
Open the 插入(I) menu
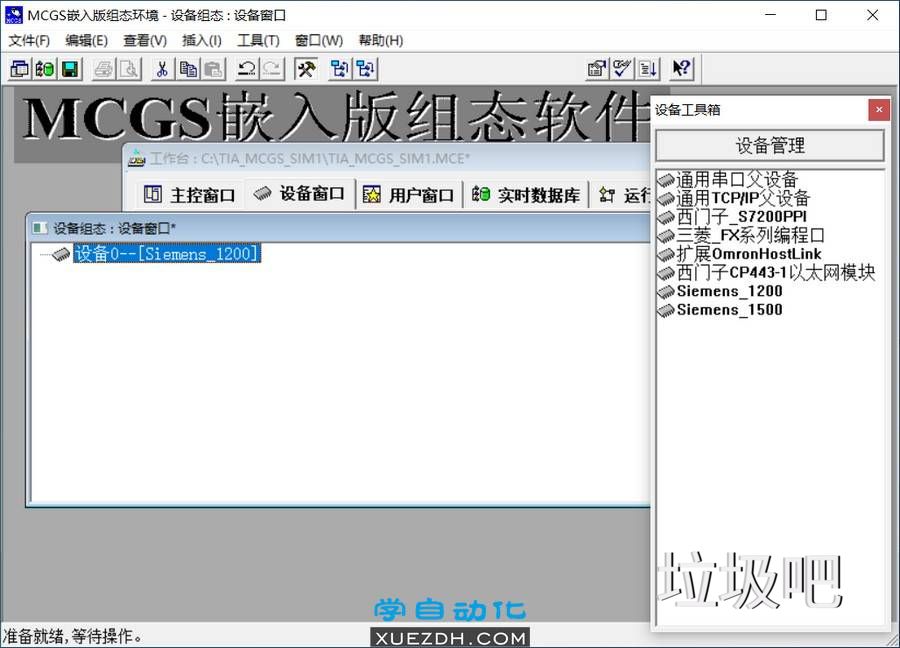[x=201, y=40]
